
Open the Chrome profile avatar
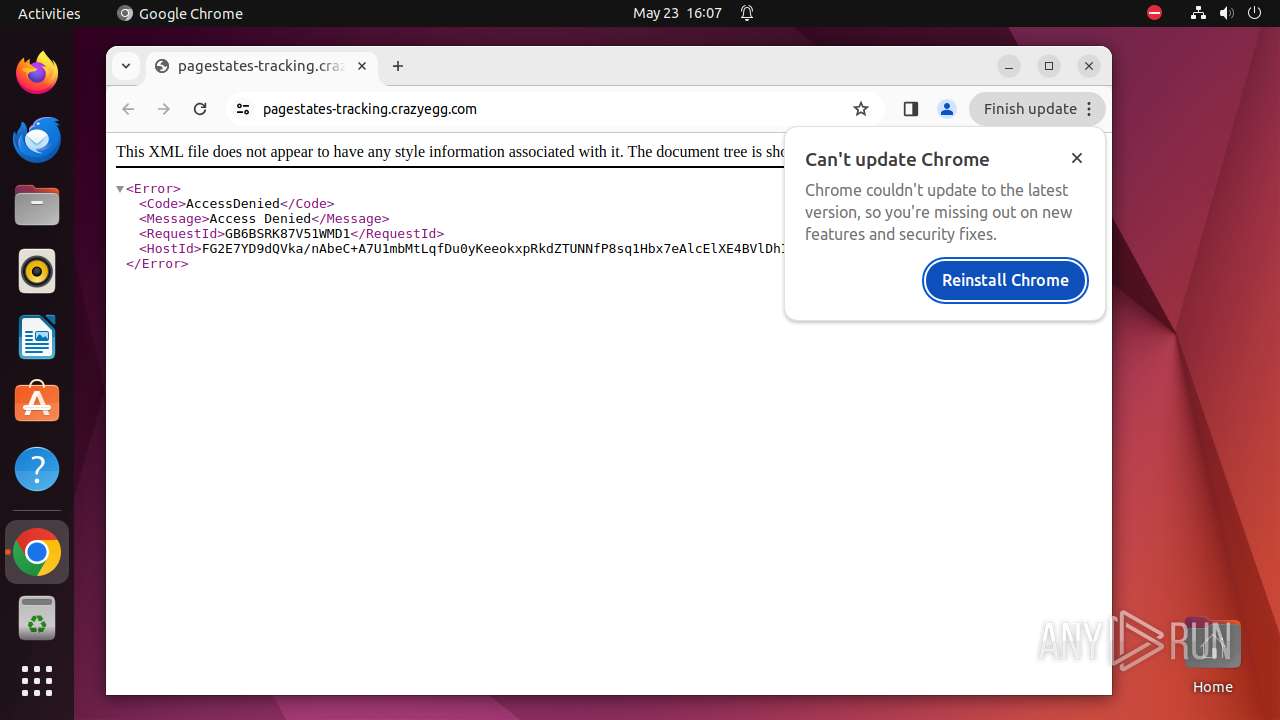pyautogui.click(x=947, y=109)
